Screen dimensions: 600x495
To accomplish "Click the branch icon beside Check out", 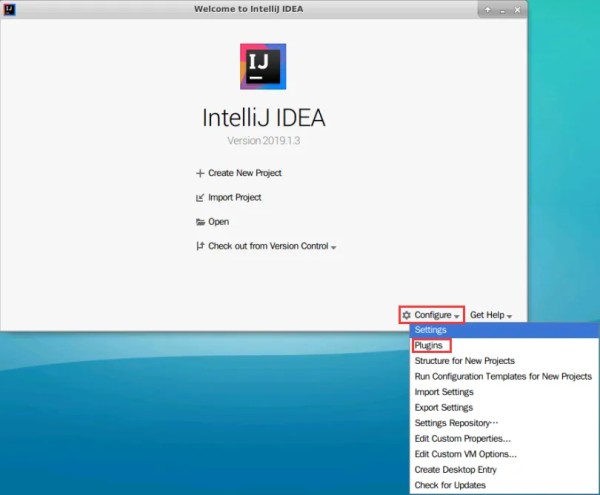I will pyautogui.click(x=200, y=246).
